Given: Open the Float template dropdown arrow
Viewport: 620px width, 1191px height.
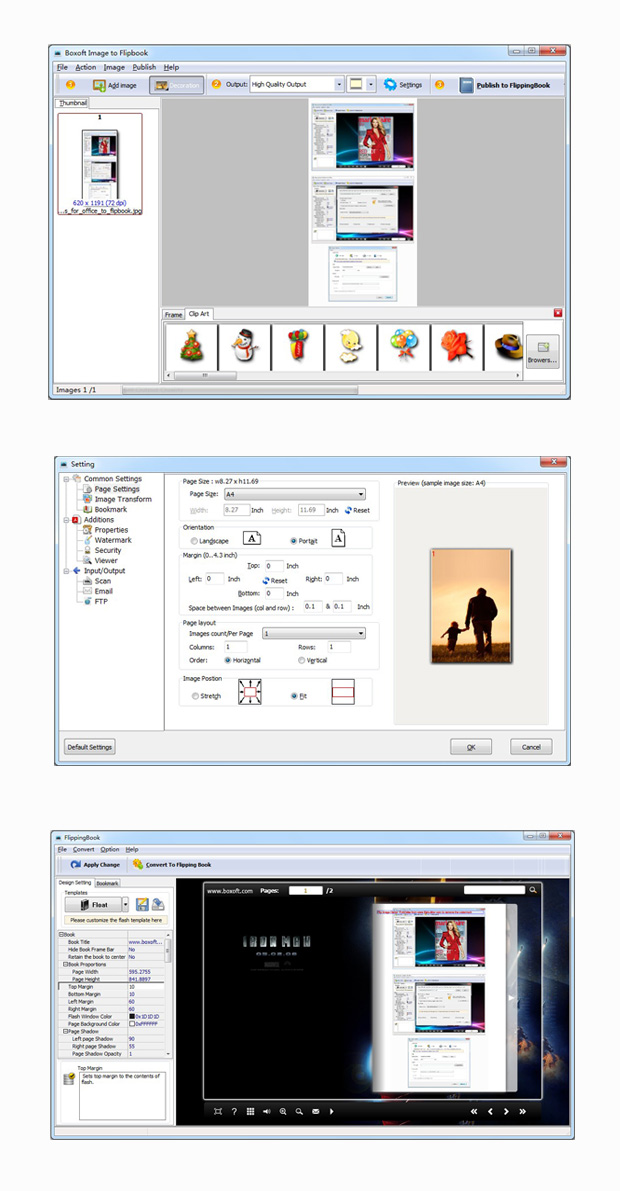Looking at the screenshot, I should coord(125,905).
